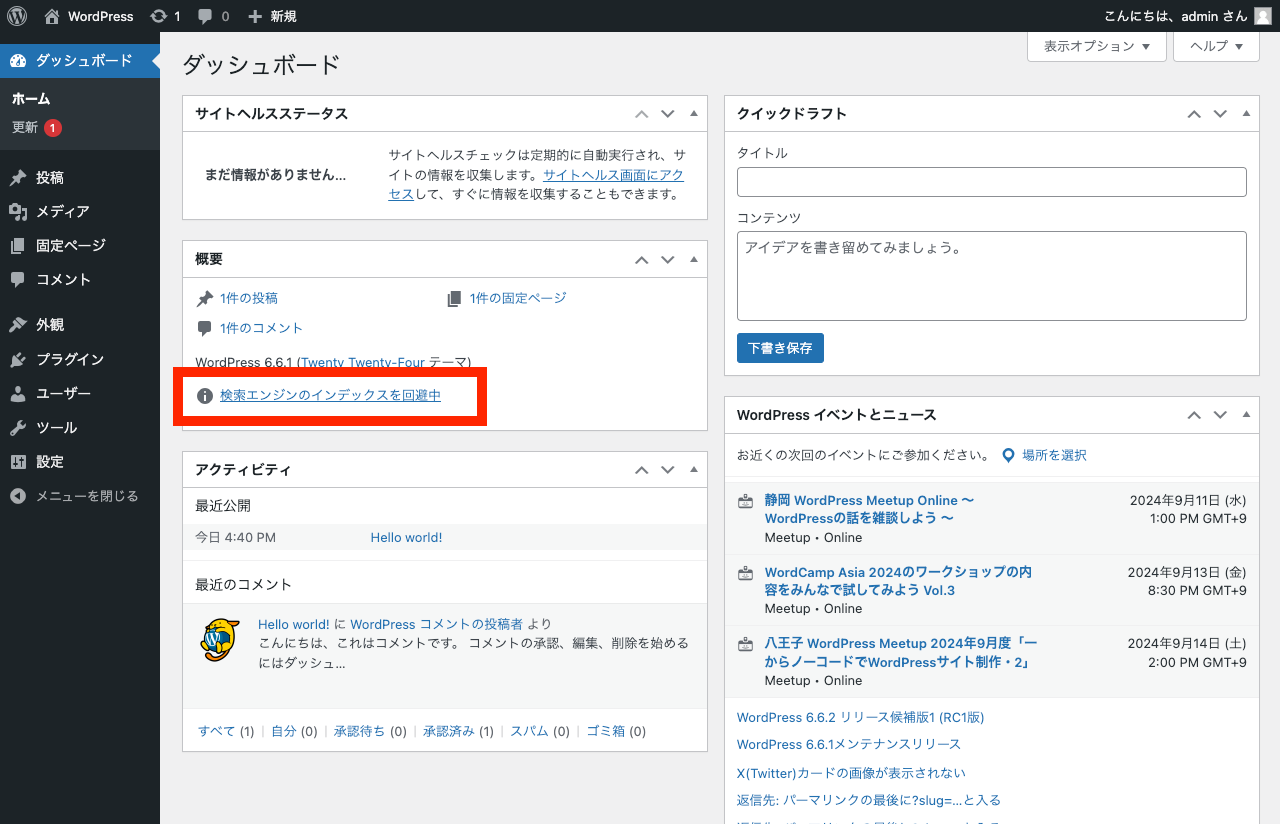
Task: Move アクティビティ panel down
Action: click(x=668, y=470)
